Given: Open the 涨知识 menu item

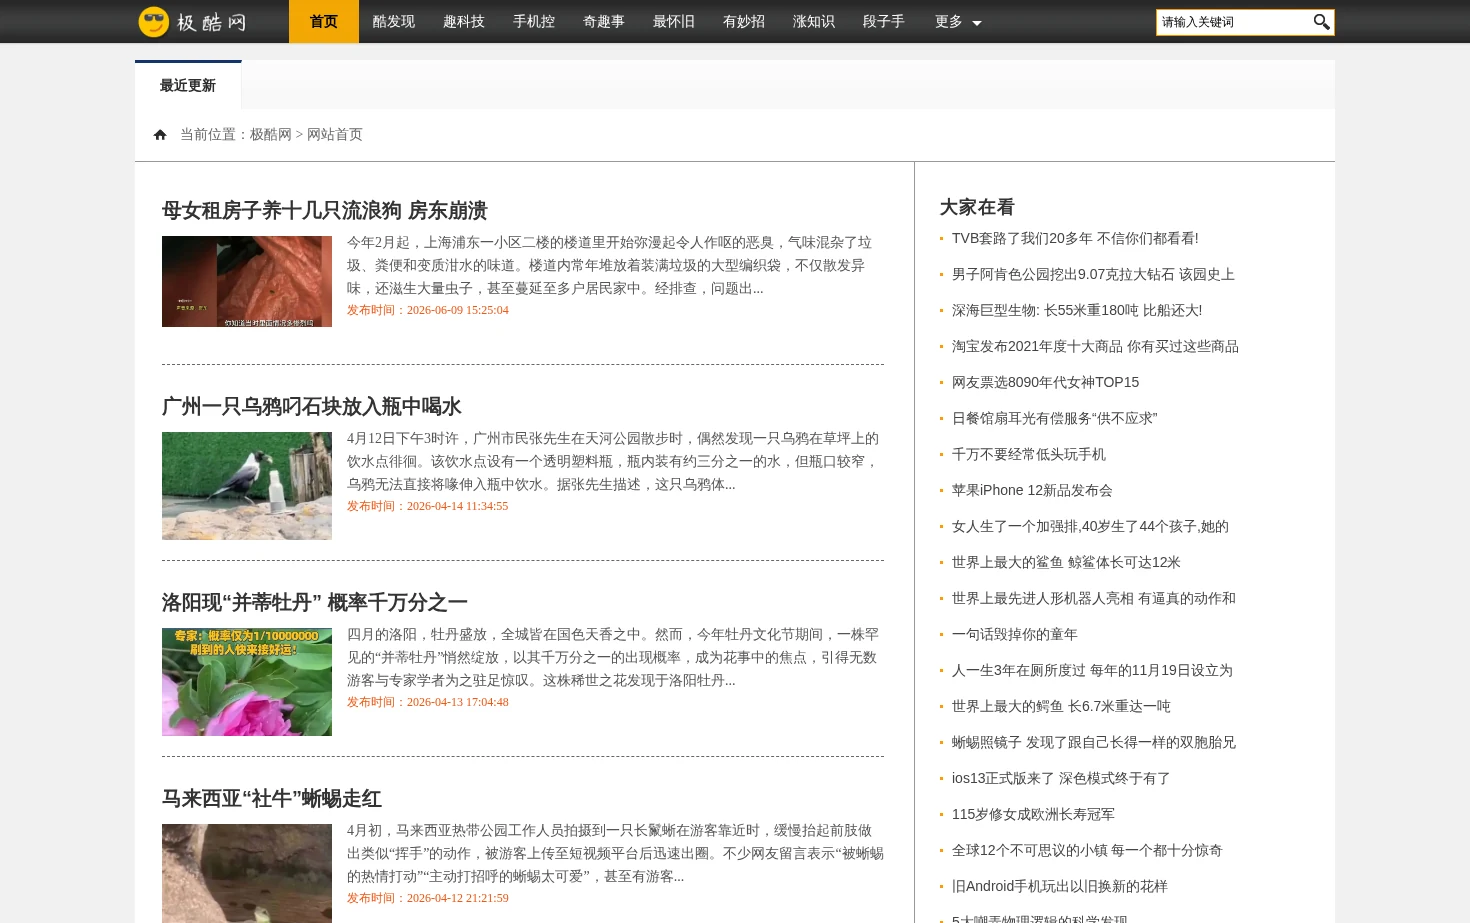Looking at the screenshot, I should pos(814,22).
